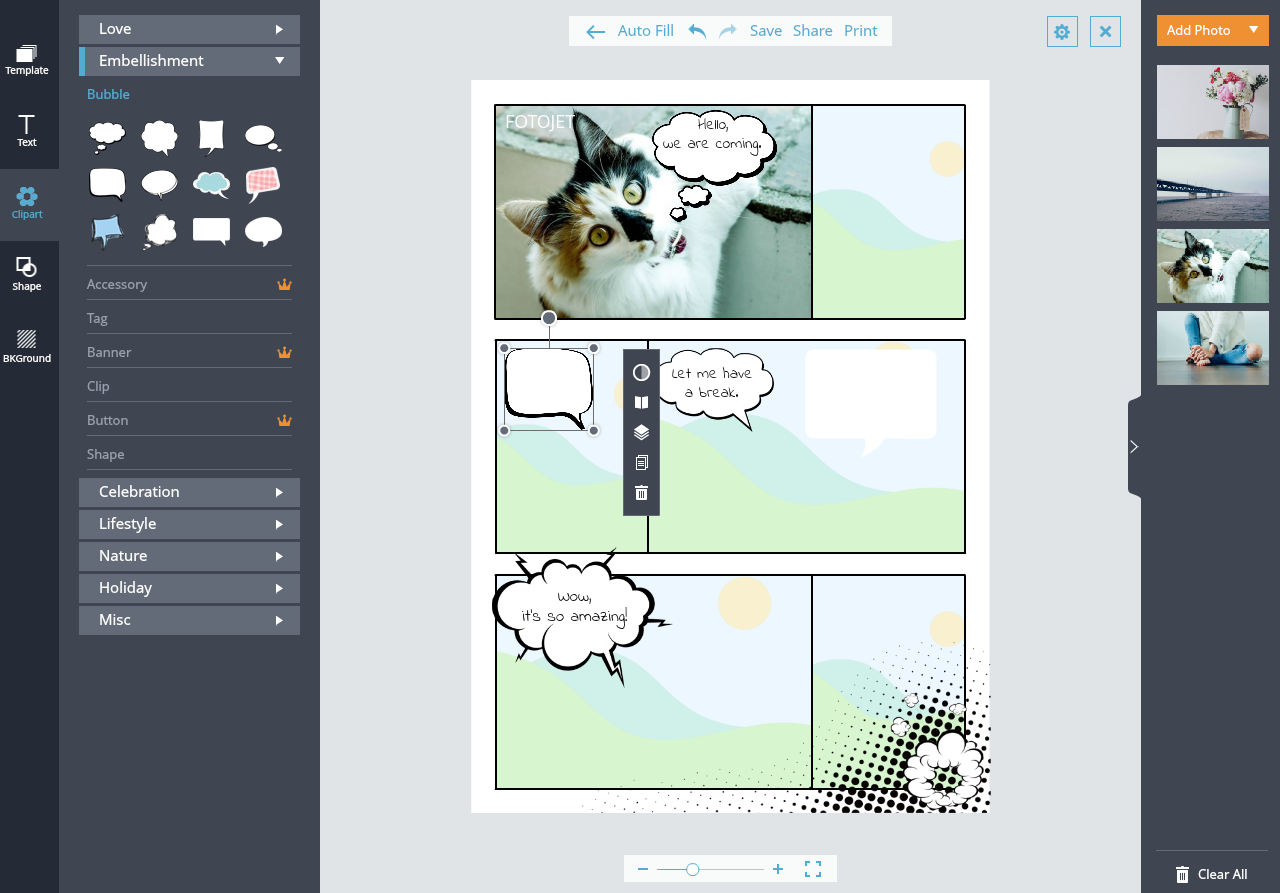The image size is (1280, 893).
Task: Click the zoom slider handle
Action: point(692,869)
